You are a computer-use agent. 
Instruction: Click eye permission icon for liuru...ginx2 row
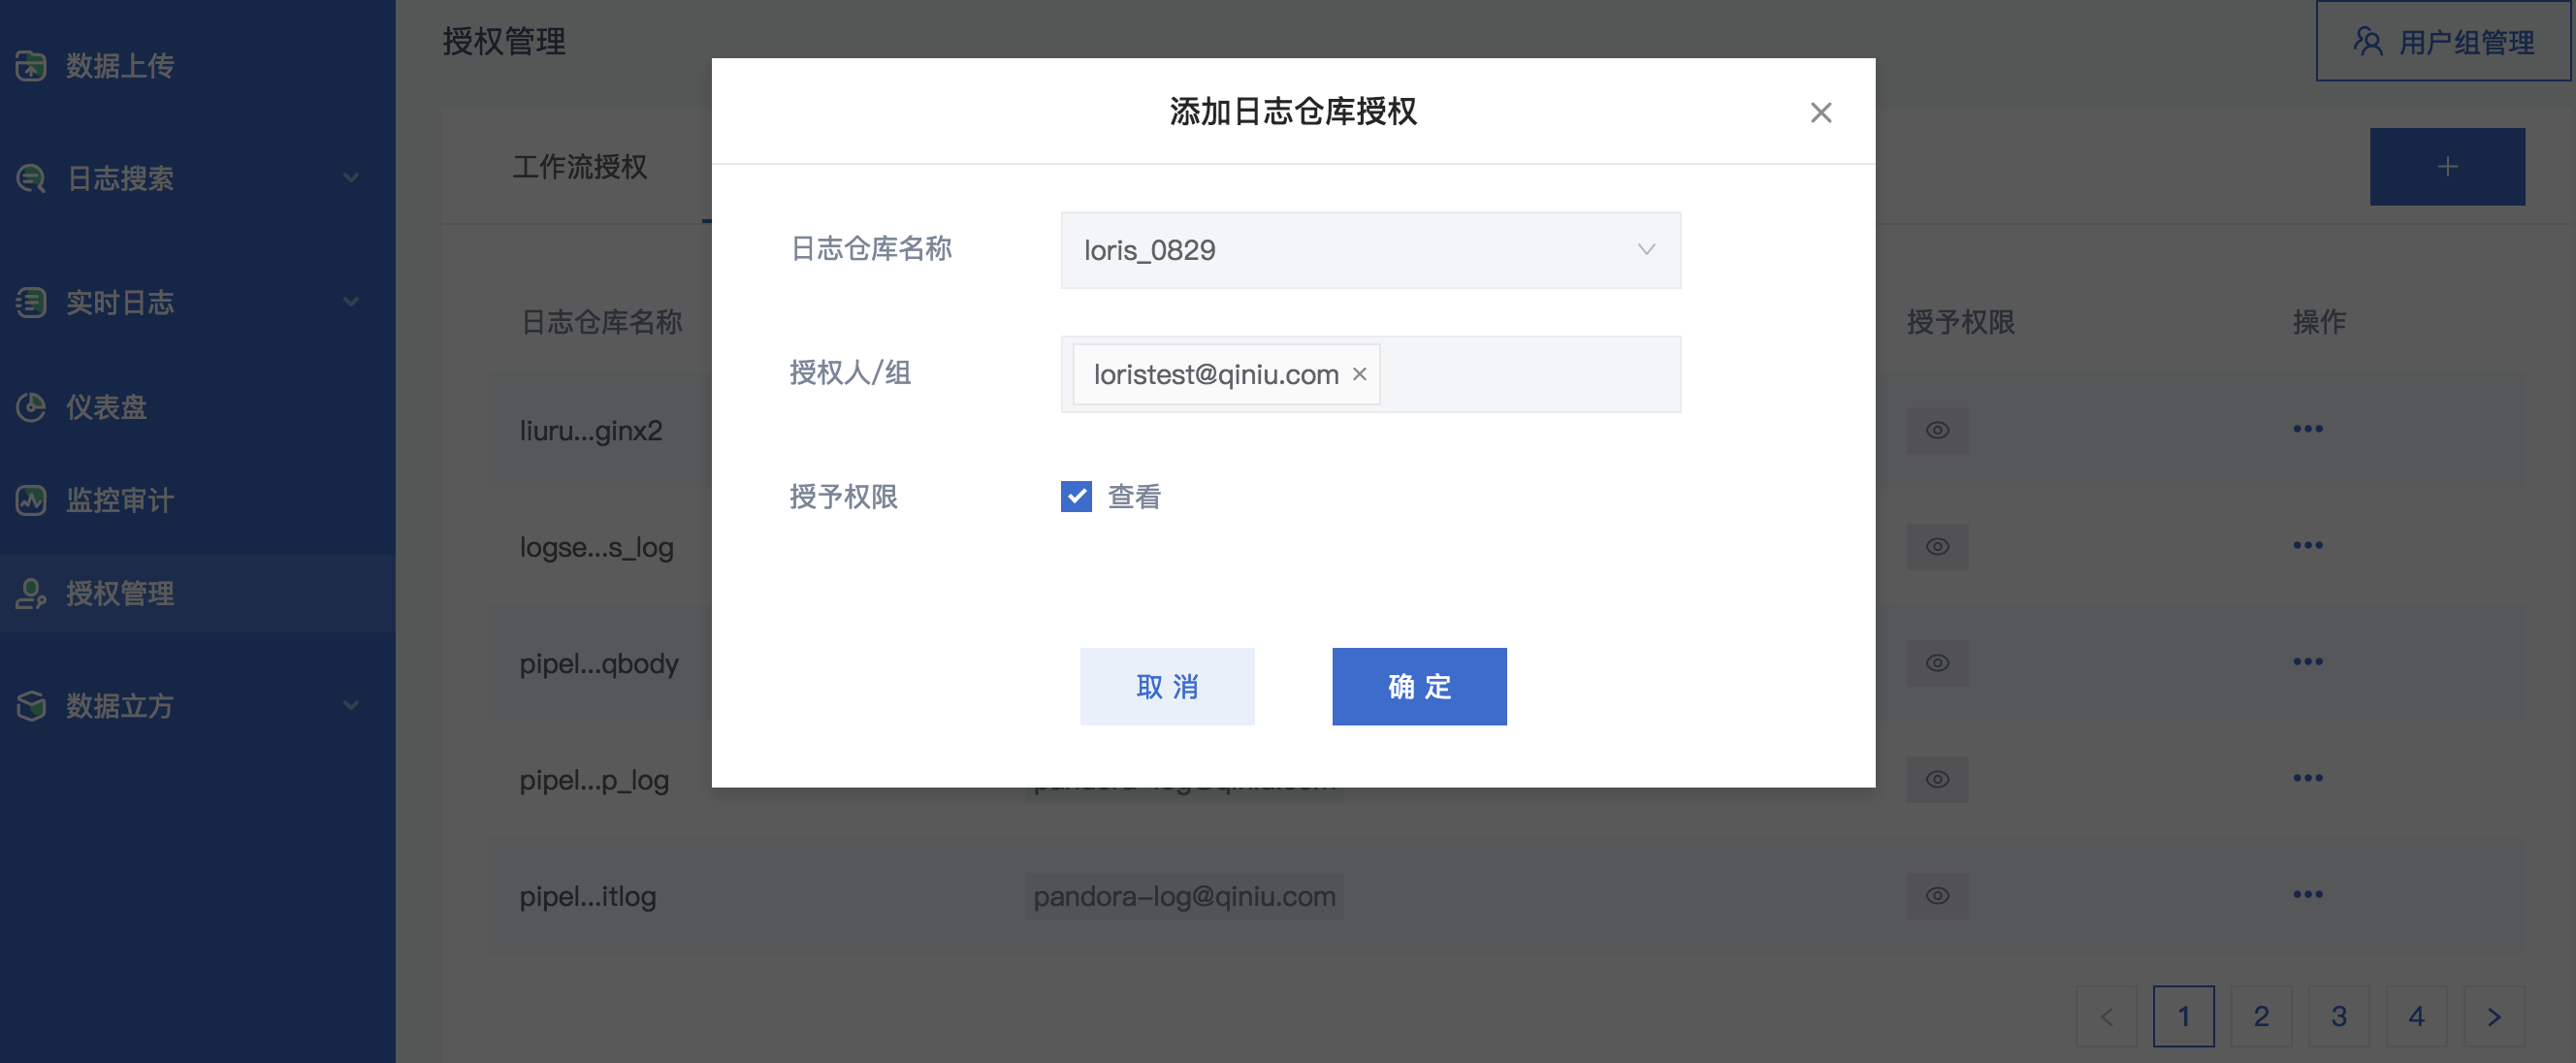click(x=1937, y=430)
